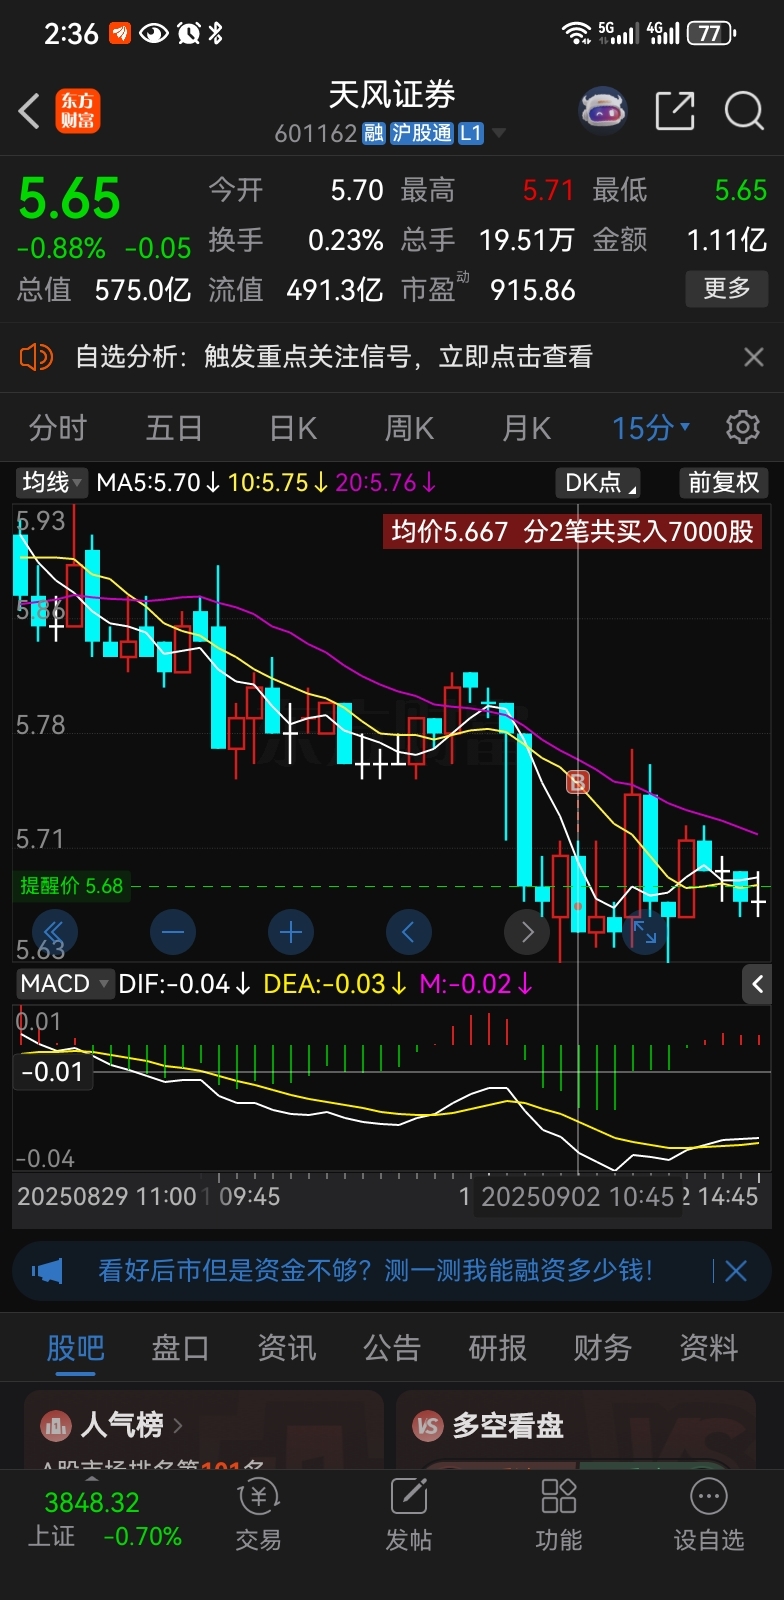The width and height of the screenshot is (784, 1600).
Task: Tap the share export icon
Action: 675,111
